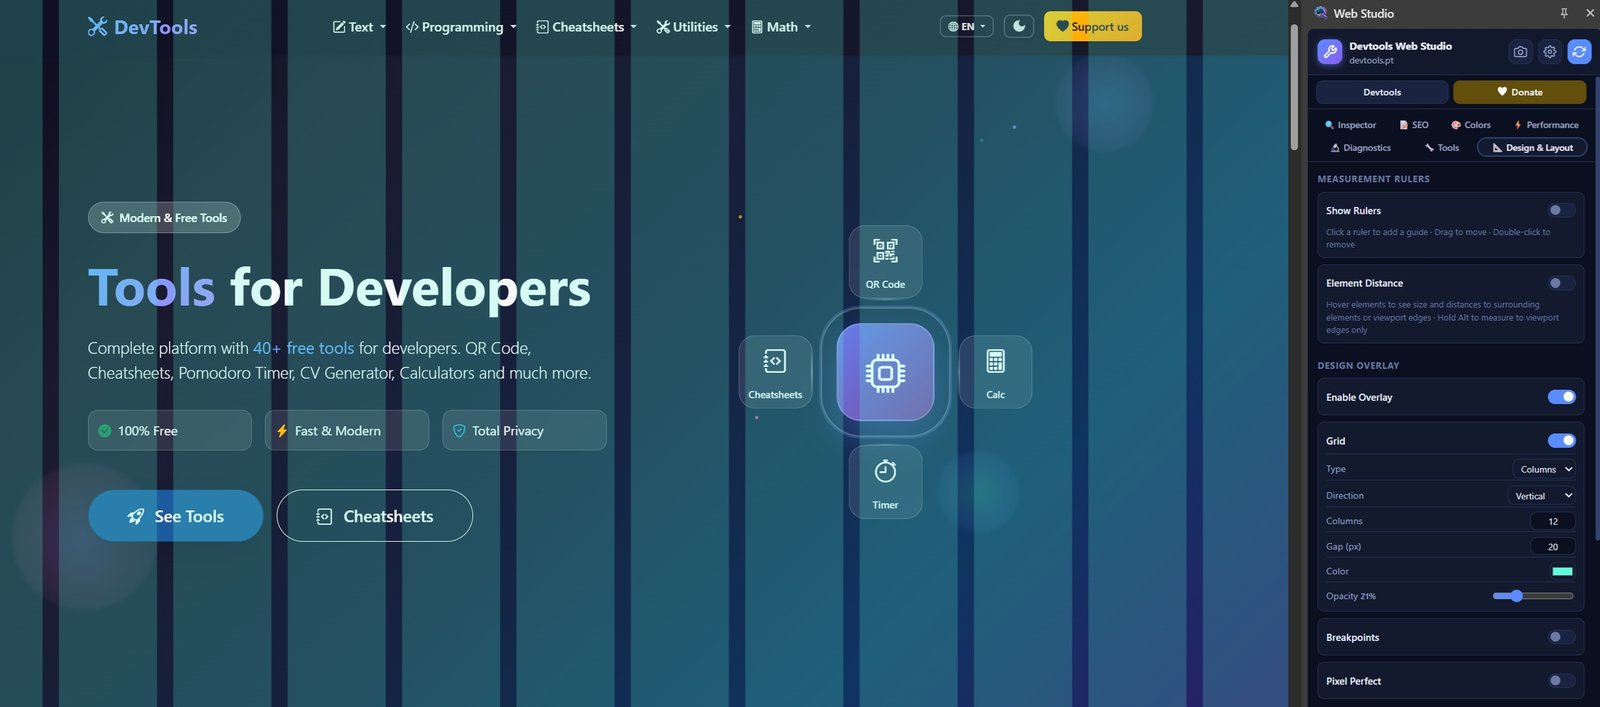This screenshot has height=707, width=1600.
Task: Click the blue refresh icon in Web Studio
Action: [x=1579, y=52]
